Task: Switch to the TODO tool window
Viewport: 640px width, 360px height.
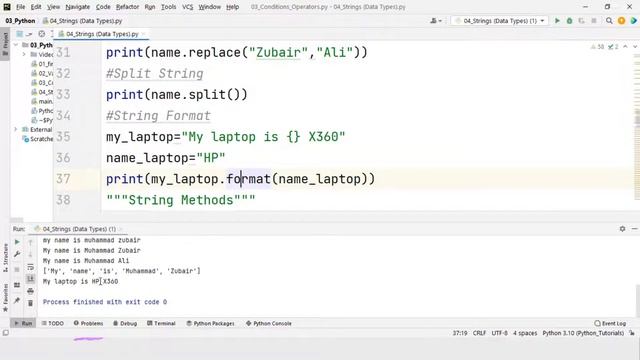Action: point(53,323)
